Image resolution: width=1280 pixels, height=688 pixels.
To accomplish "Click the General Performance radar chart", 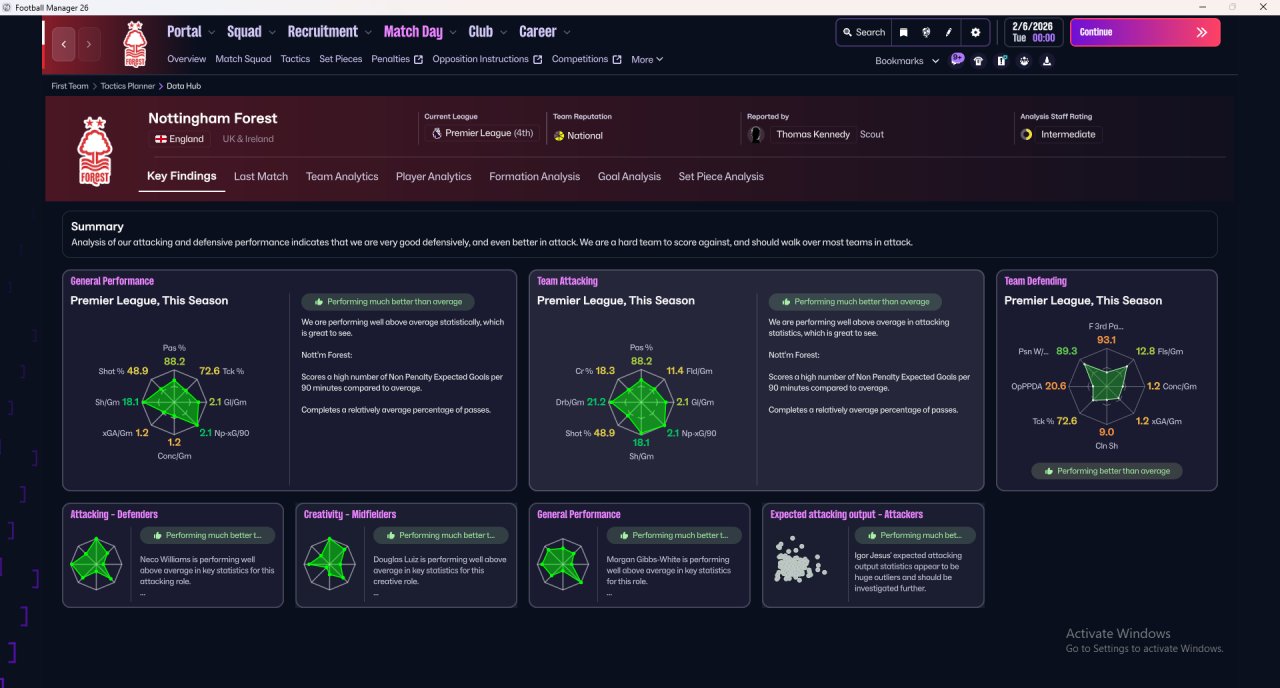I will click(x=176, y=401).
